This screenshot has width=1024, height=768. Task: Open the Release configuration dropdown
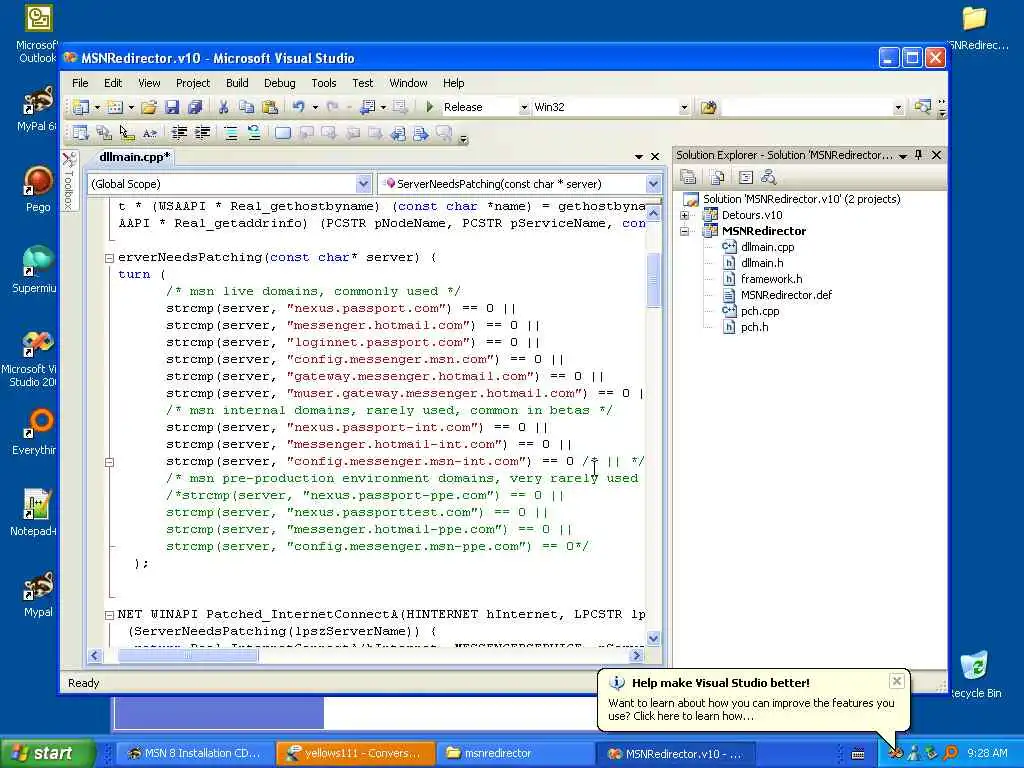click(x=523, y=107)
